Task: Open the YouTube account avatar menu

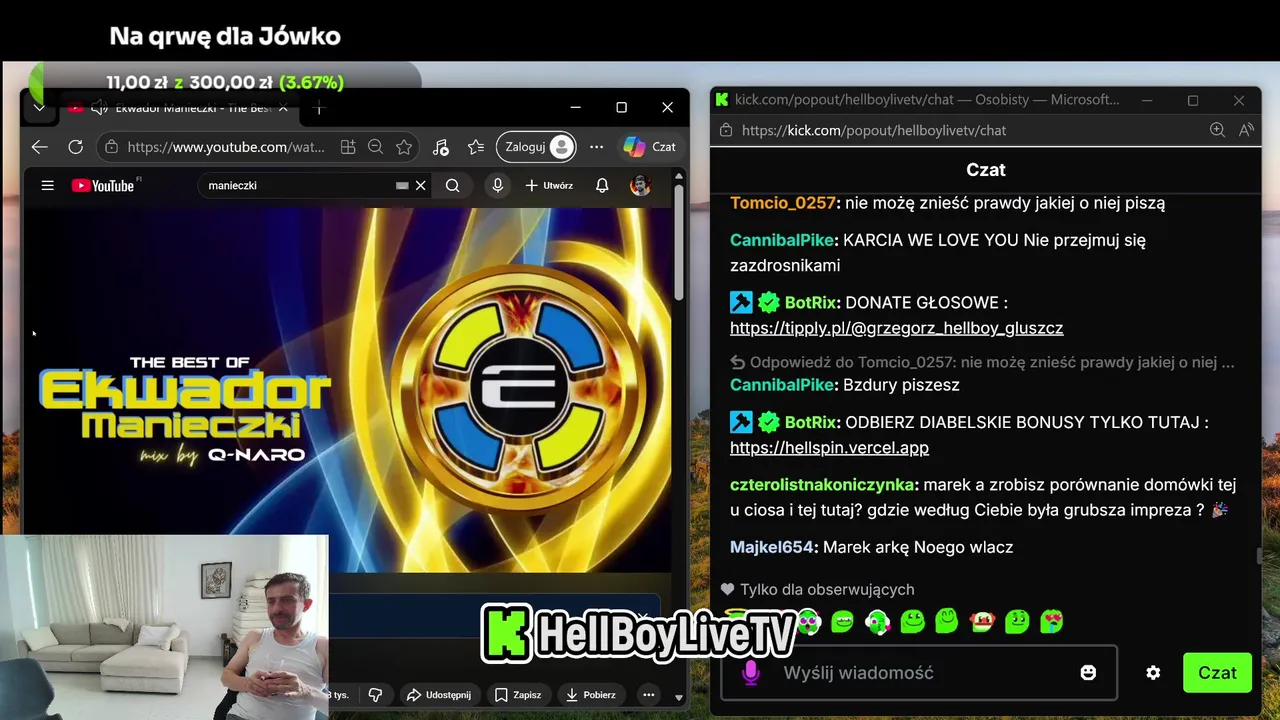Action: pyautogui.click(x=640, y=185)
